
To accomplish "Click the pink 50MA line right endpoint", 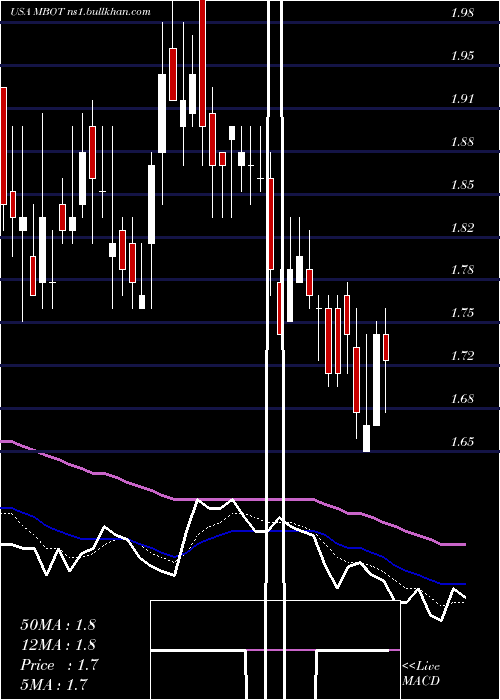I will 464,545.
